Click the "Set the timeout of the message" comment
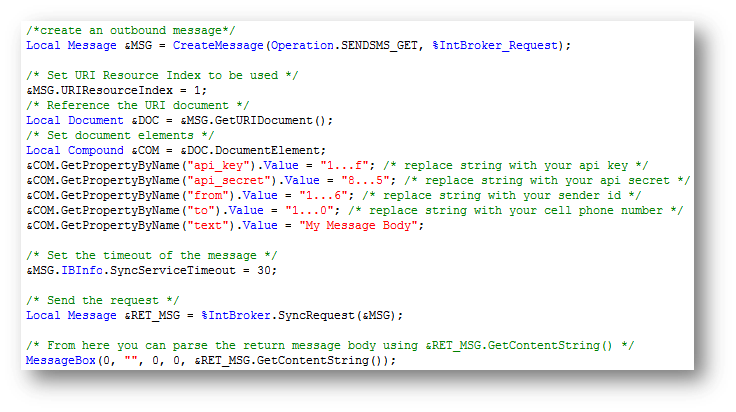Image resolution: width=736 pixels, height=412 pixels. point(148,254)
